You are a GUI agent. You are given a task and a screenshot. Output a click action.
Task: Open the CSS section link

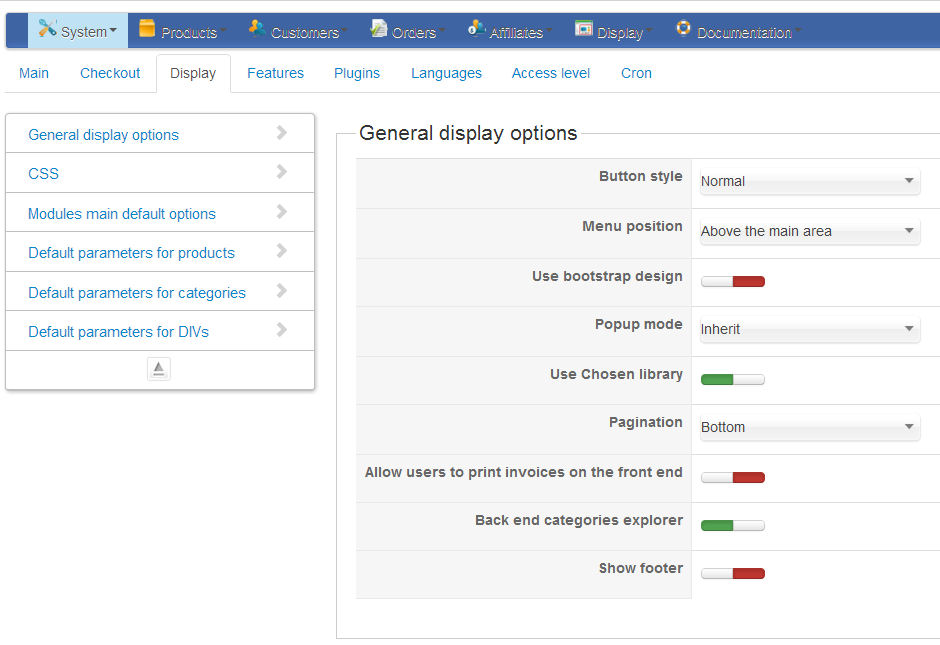pos(44,174)
